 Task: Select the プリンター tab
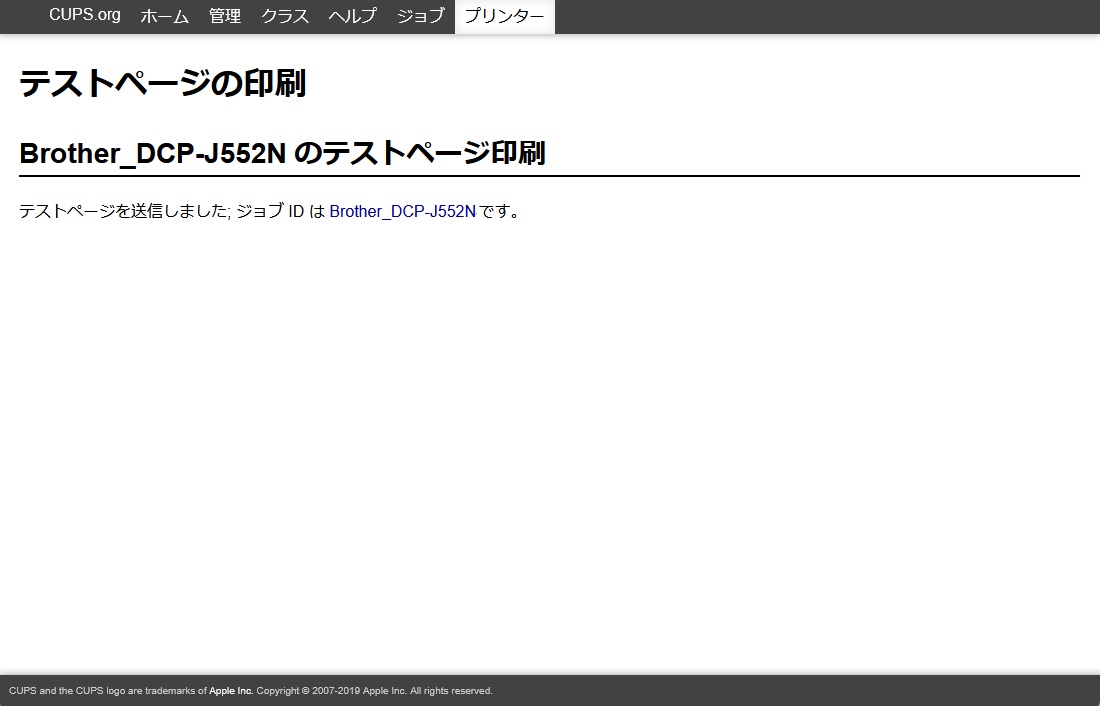pos(504,15)
